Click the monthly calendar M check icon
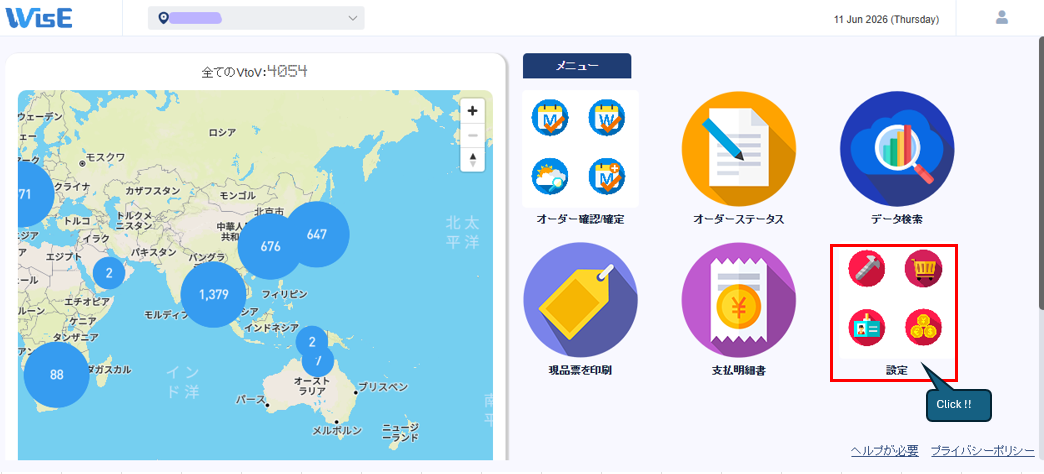 [x=550, y=118]
